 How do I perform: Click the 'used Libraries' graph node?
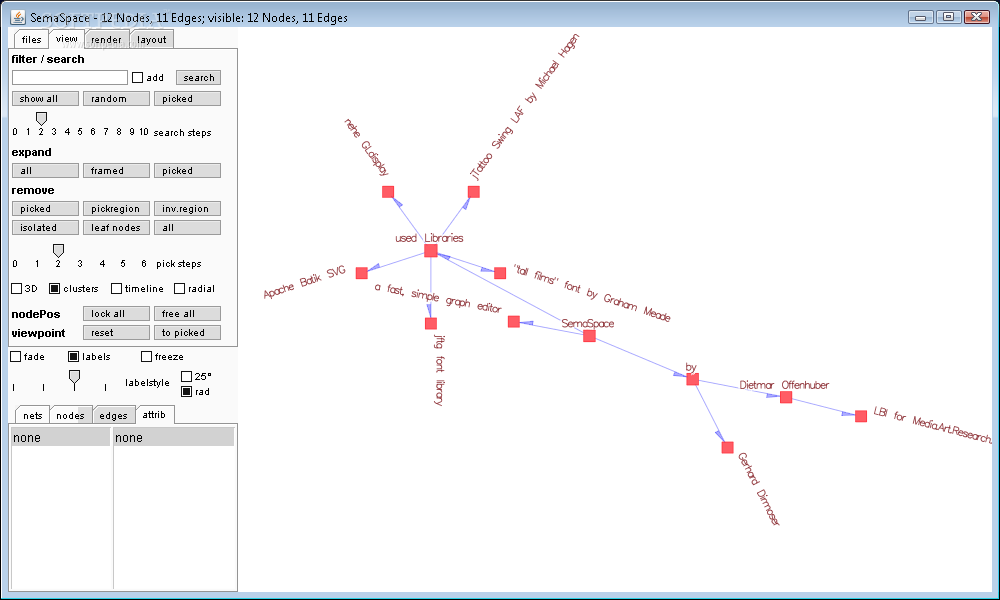coord(431,251)
